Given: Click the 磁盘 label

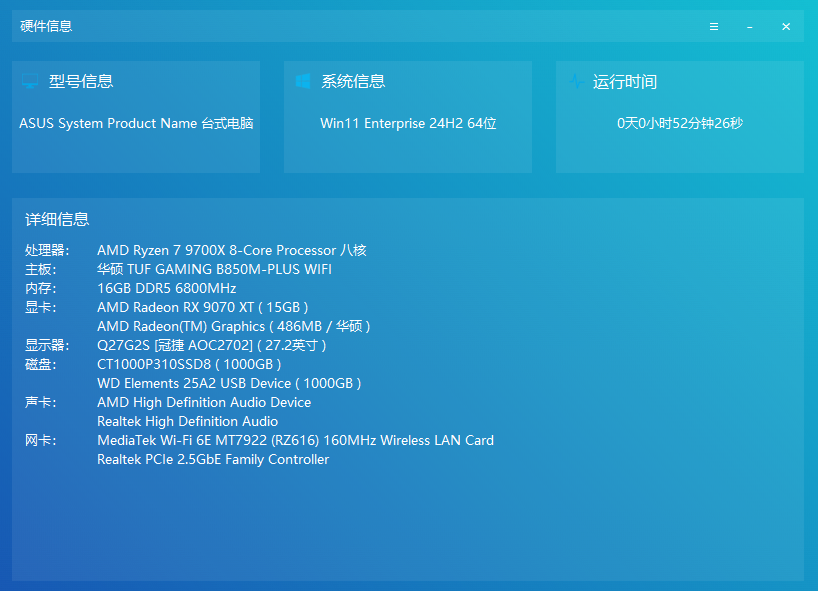Looking at the screenshot, I should 41,365.
